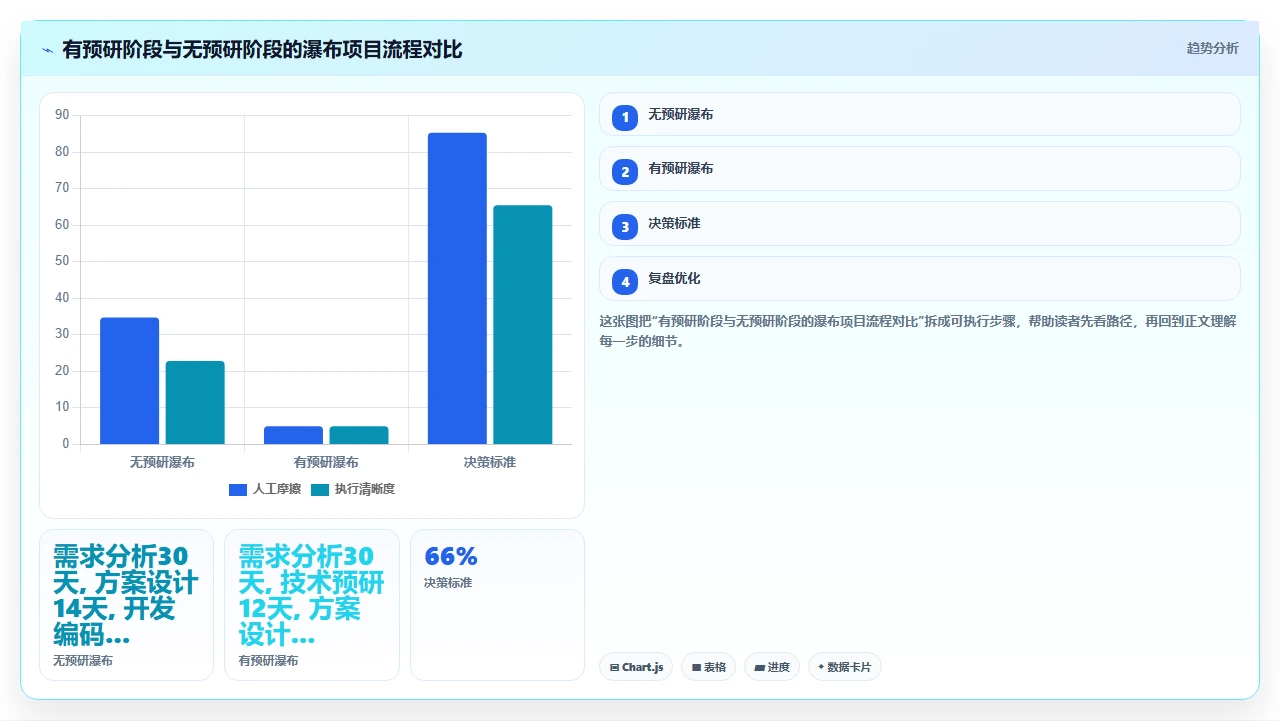Click the teal 执行清晰度 bar for 无预研瀑布

point(195,403)
